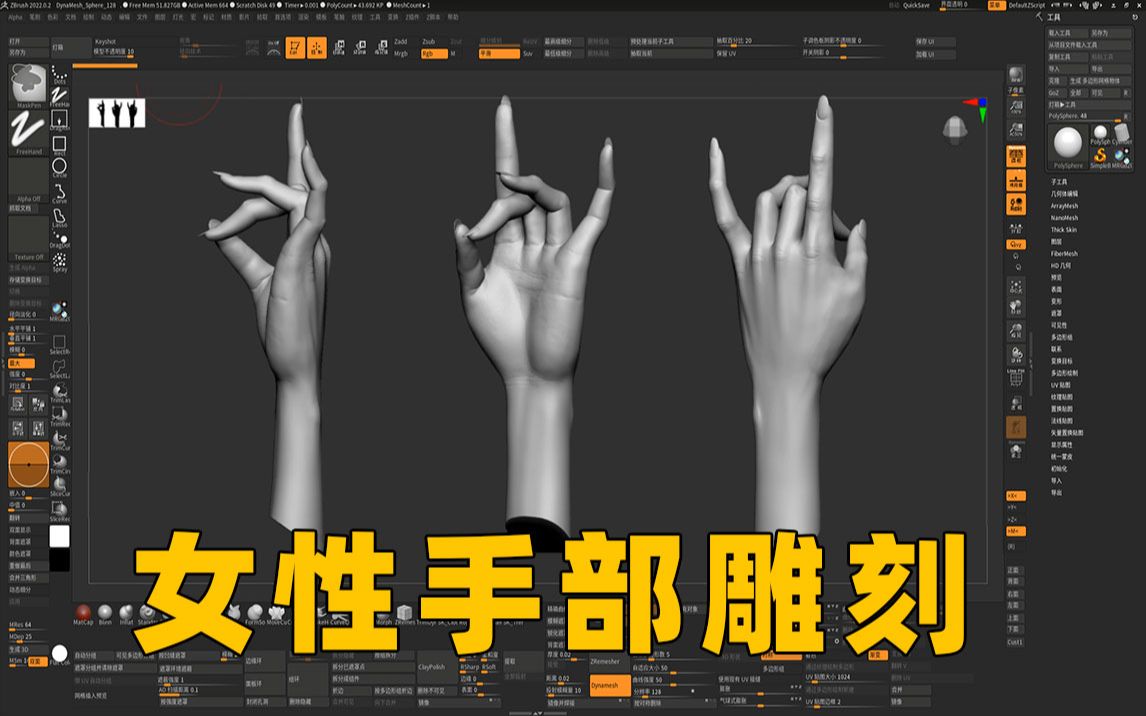Click the white main color swatch
Viewport: 1146px width, 716px height.
(59, 536)
